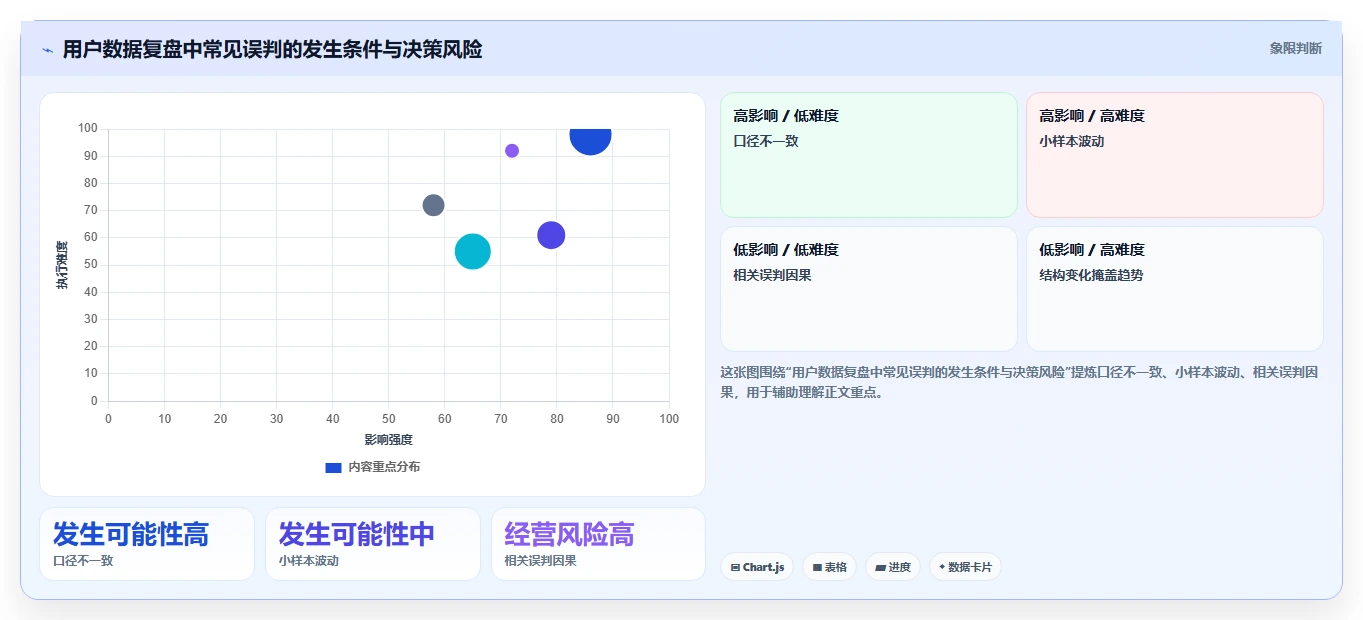
Task: Open the 高影响 / 高难度 quadrant card
Action: coord(1175,155)
